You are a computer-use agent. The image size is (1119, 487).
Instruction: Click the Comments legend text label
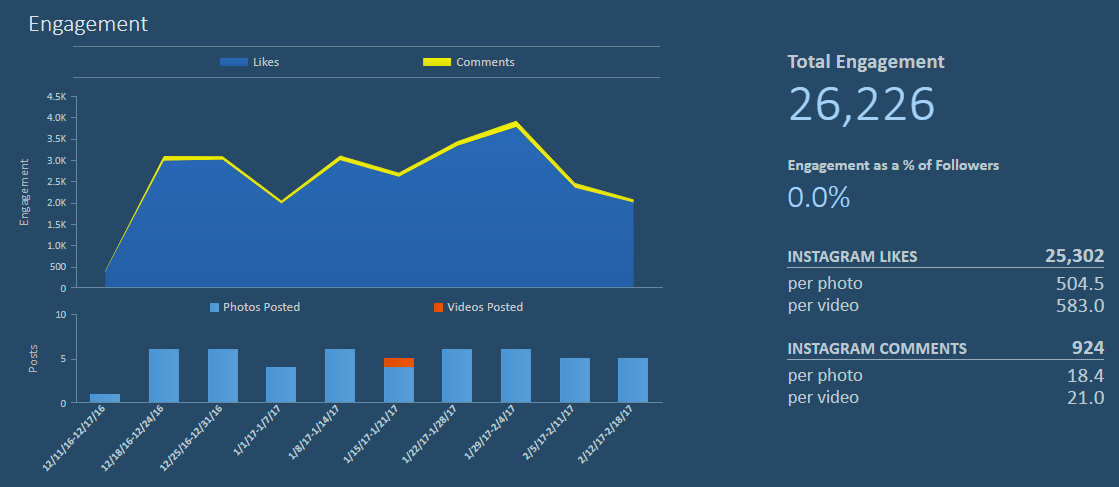pyautogui.click(x=485, y=62)
